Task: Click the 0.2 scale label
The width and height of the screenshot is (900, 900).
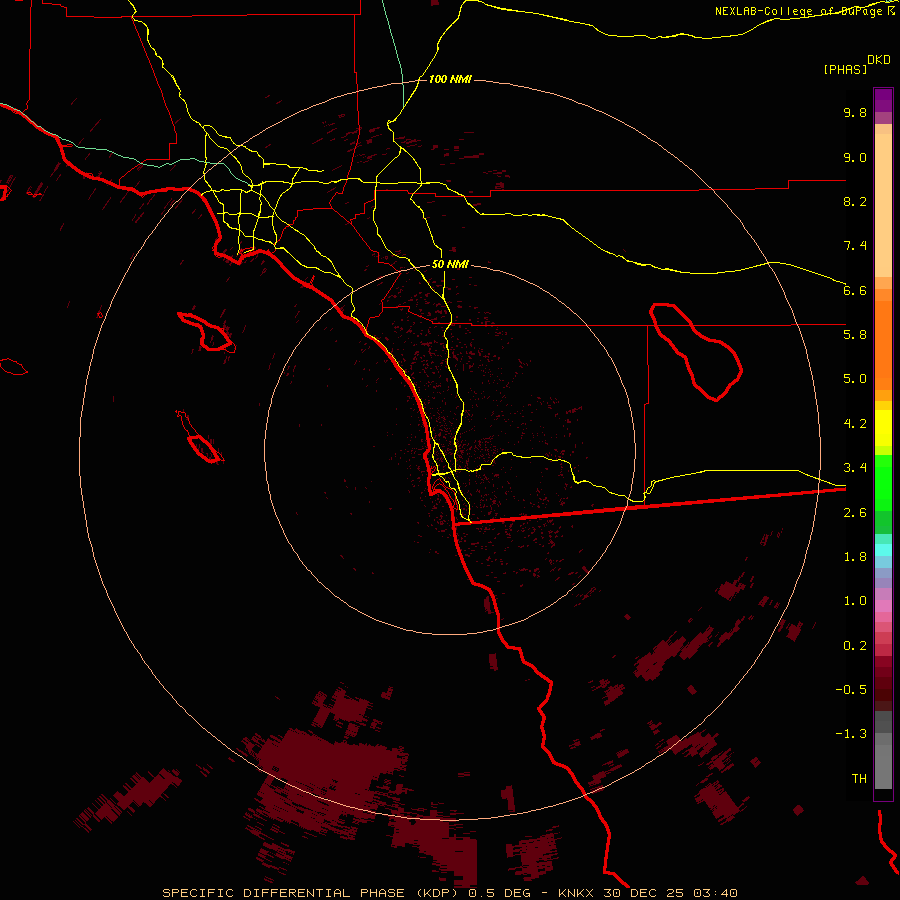Action: pyautogui.click(x=855, y=646)
